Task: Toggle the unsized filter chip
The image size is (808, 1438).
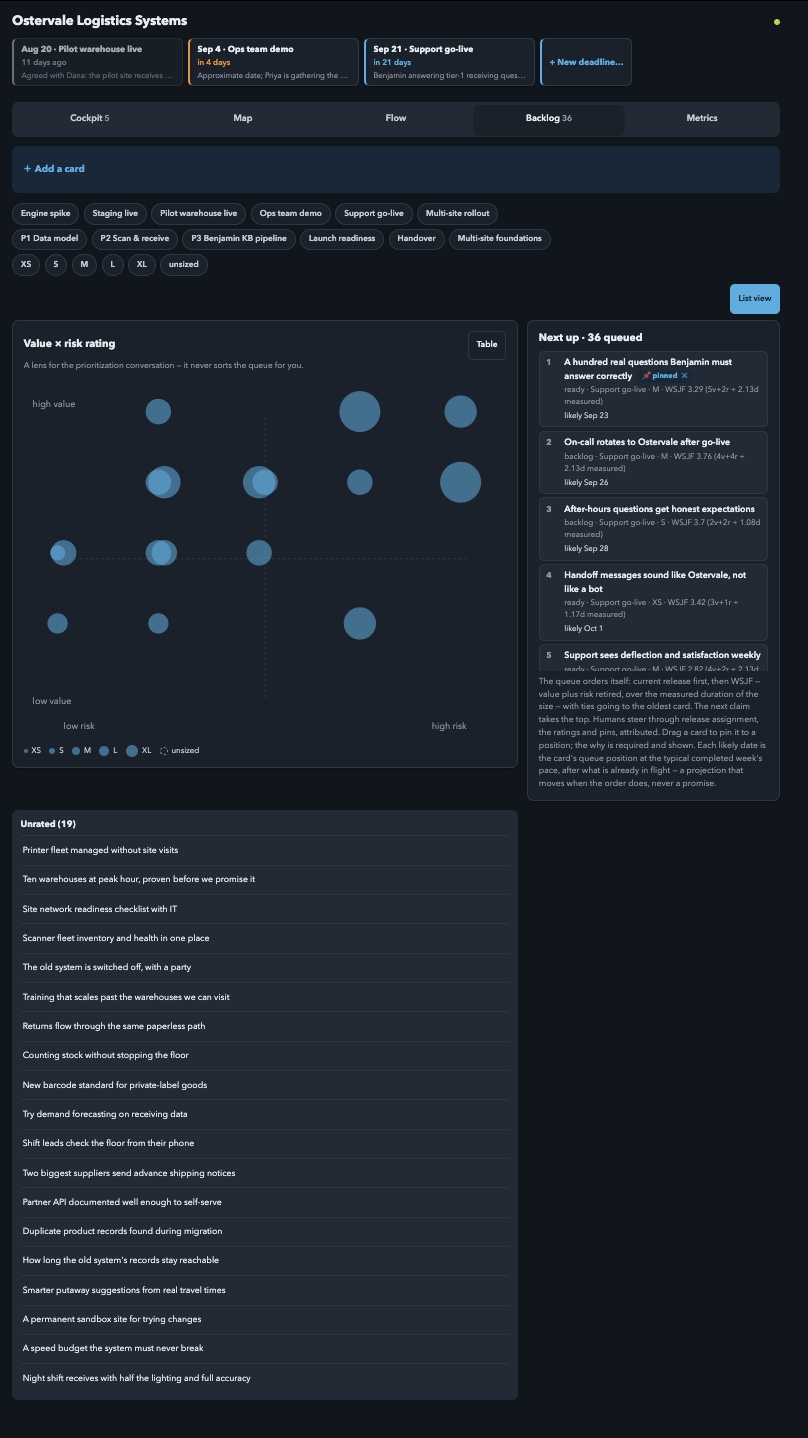Action: pos(184,265)
